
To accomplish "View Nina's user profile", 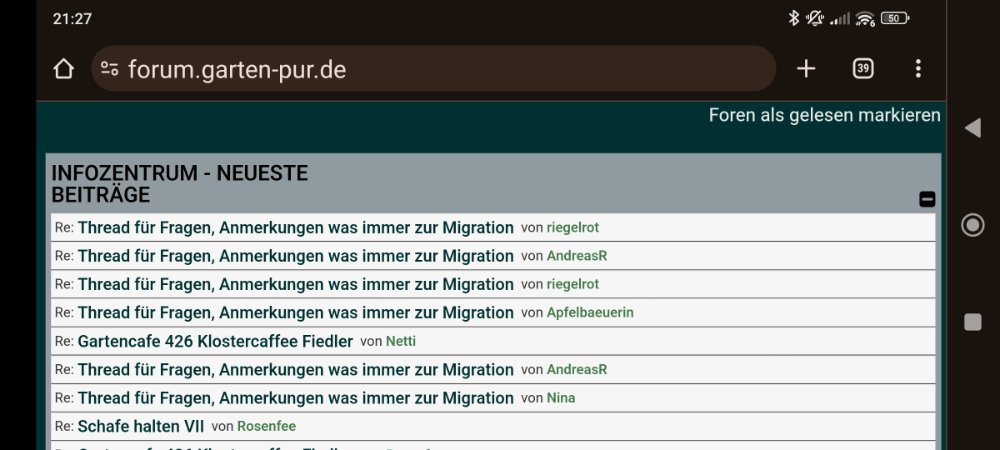I will (561, 398).
